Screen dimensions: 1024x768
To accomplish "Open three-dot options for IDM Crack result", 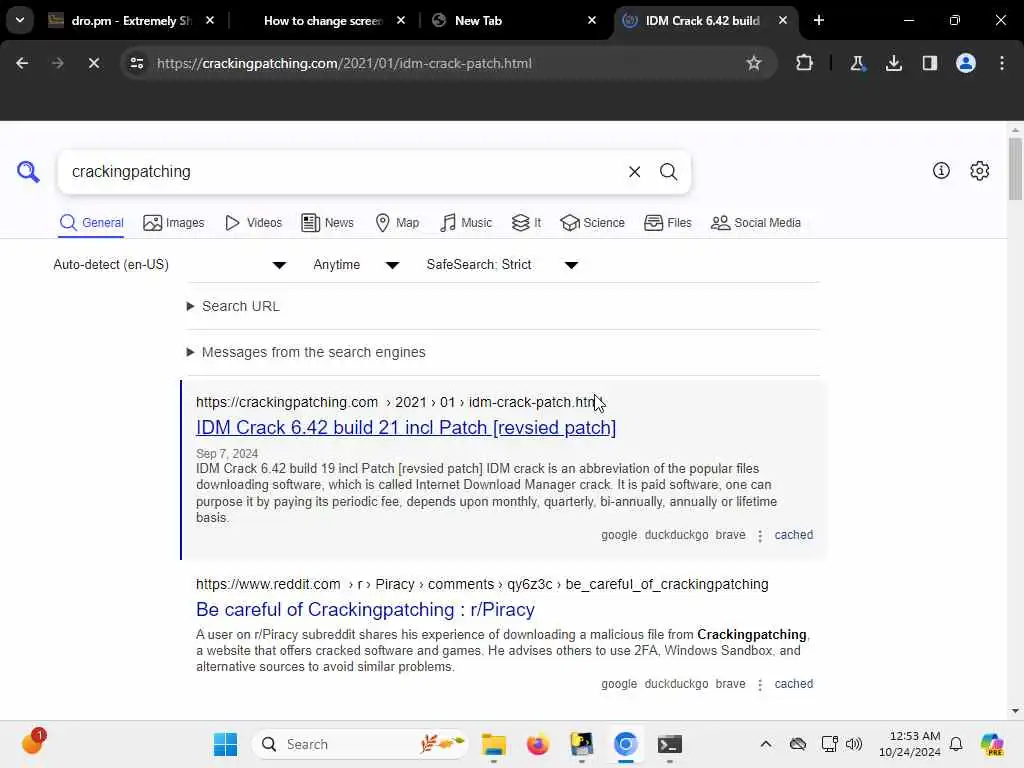I will 760,536.
